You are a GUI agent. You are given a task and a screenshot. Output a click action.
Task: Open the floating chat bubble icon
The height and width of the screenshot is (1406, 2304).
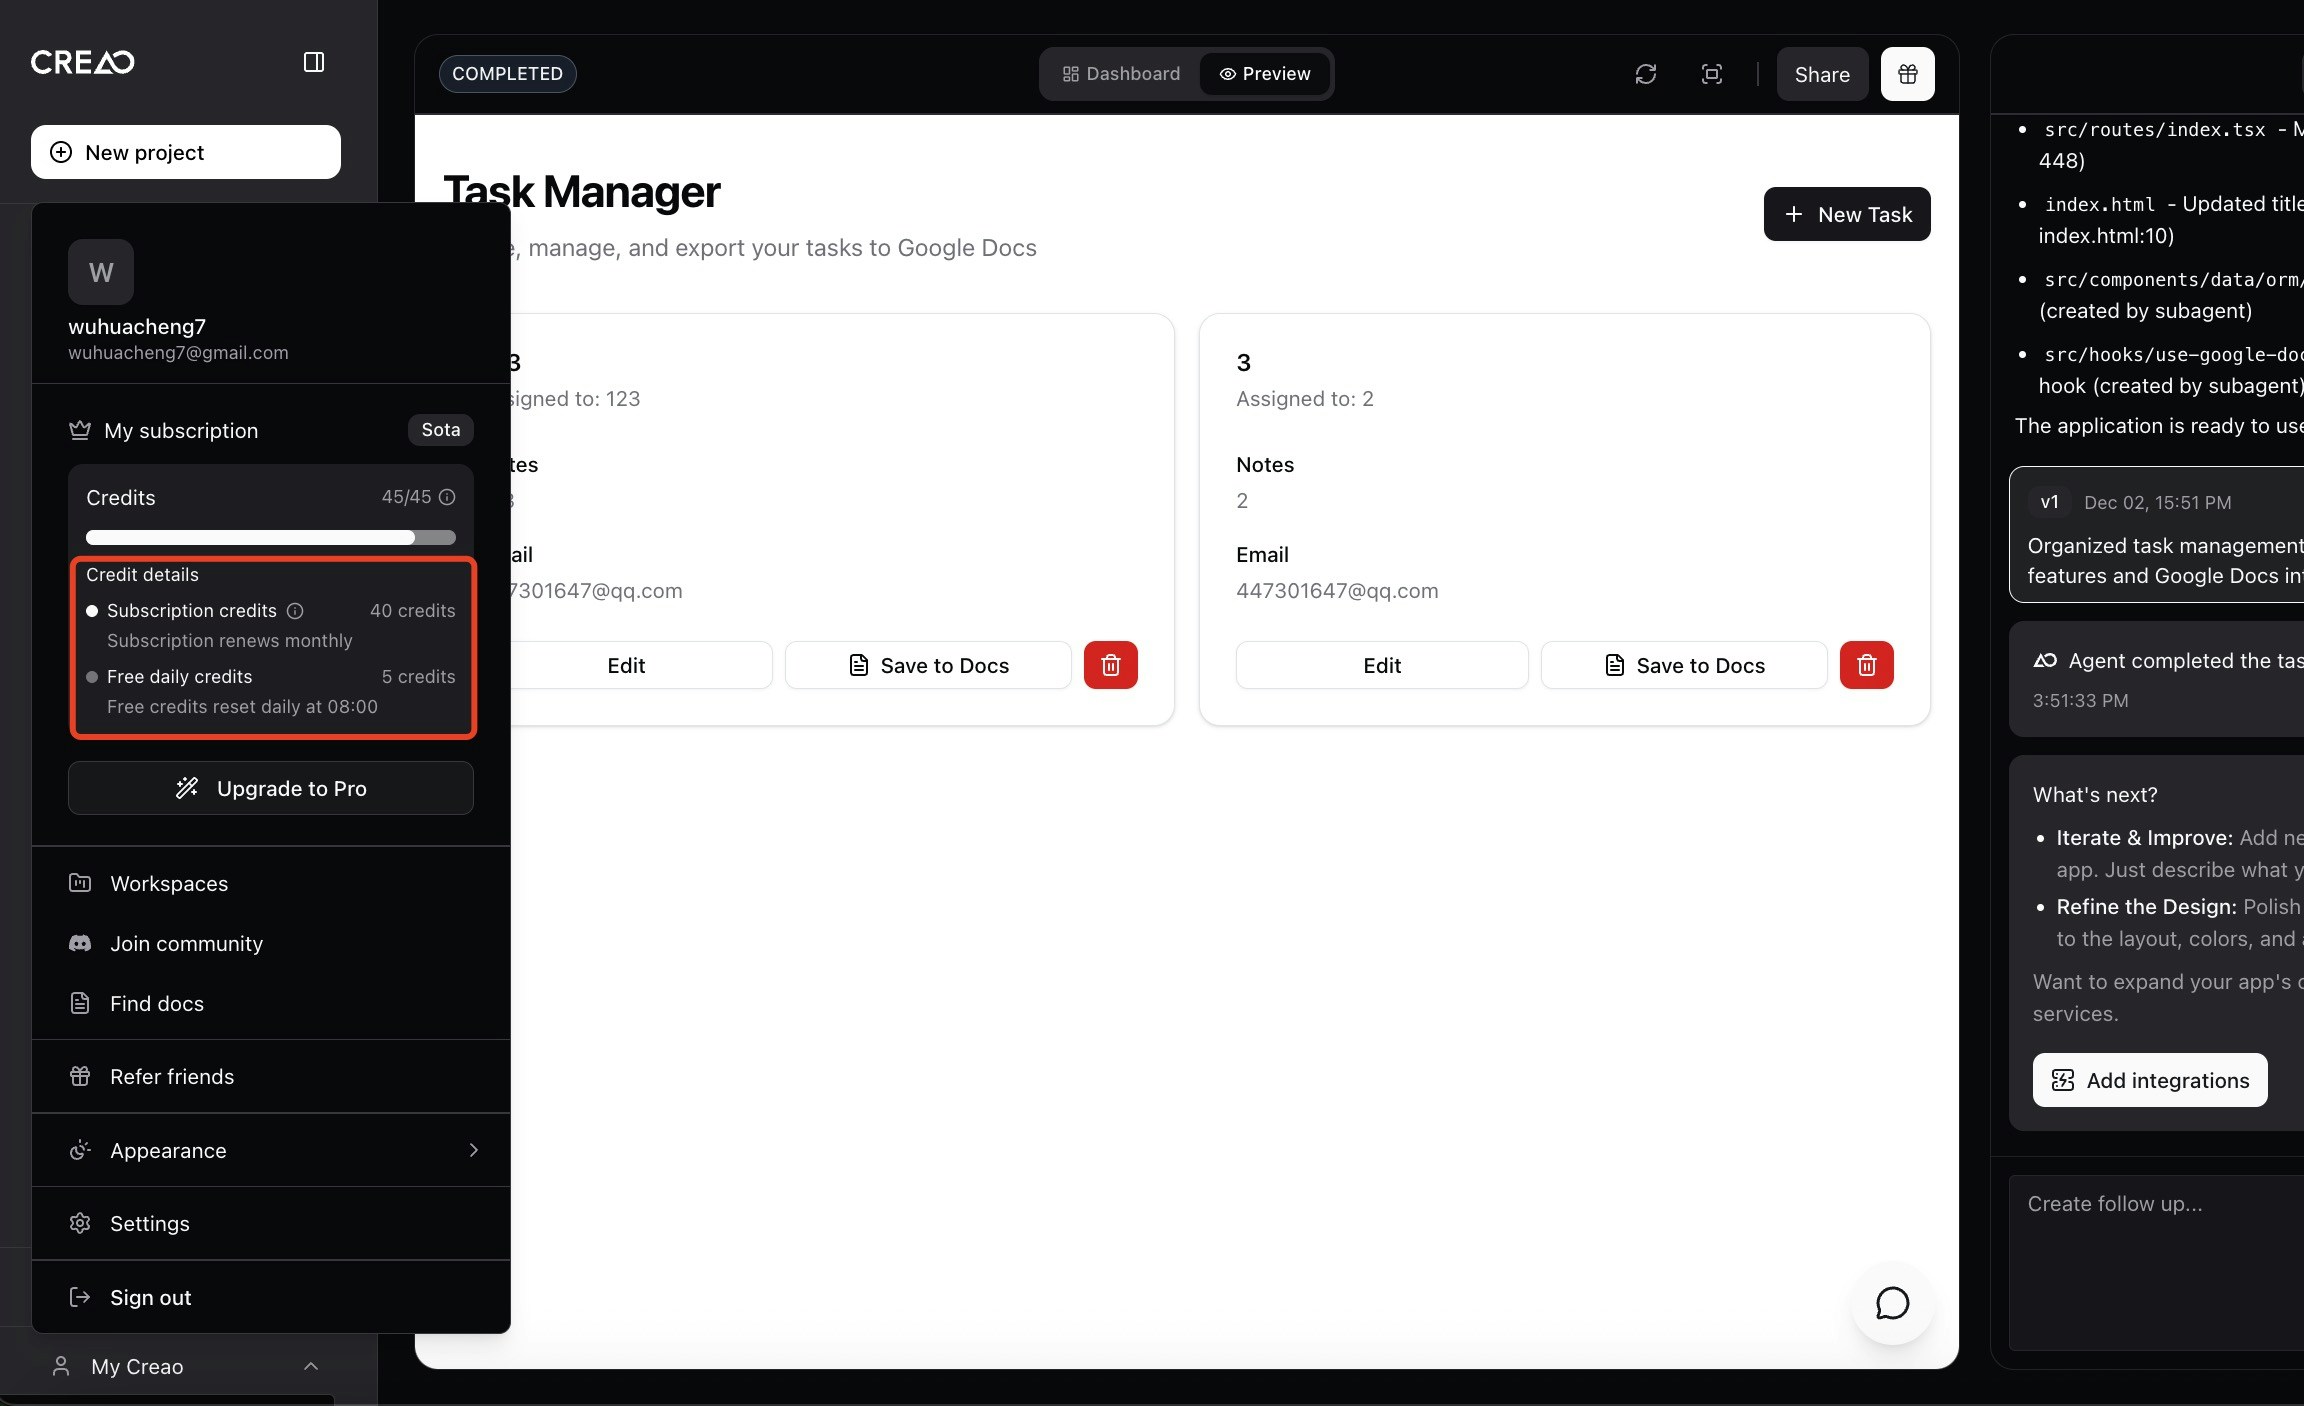(1892, 1303)
